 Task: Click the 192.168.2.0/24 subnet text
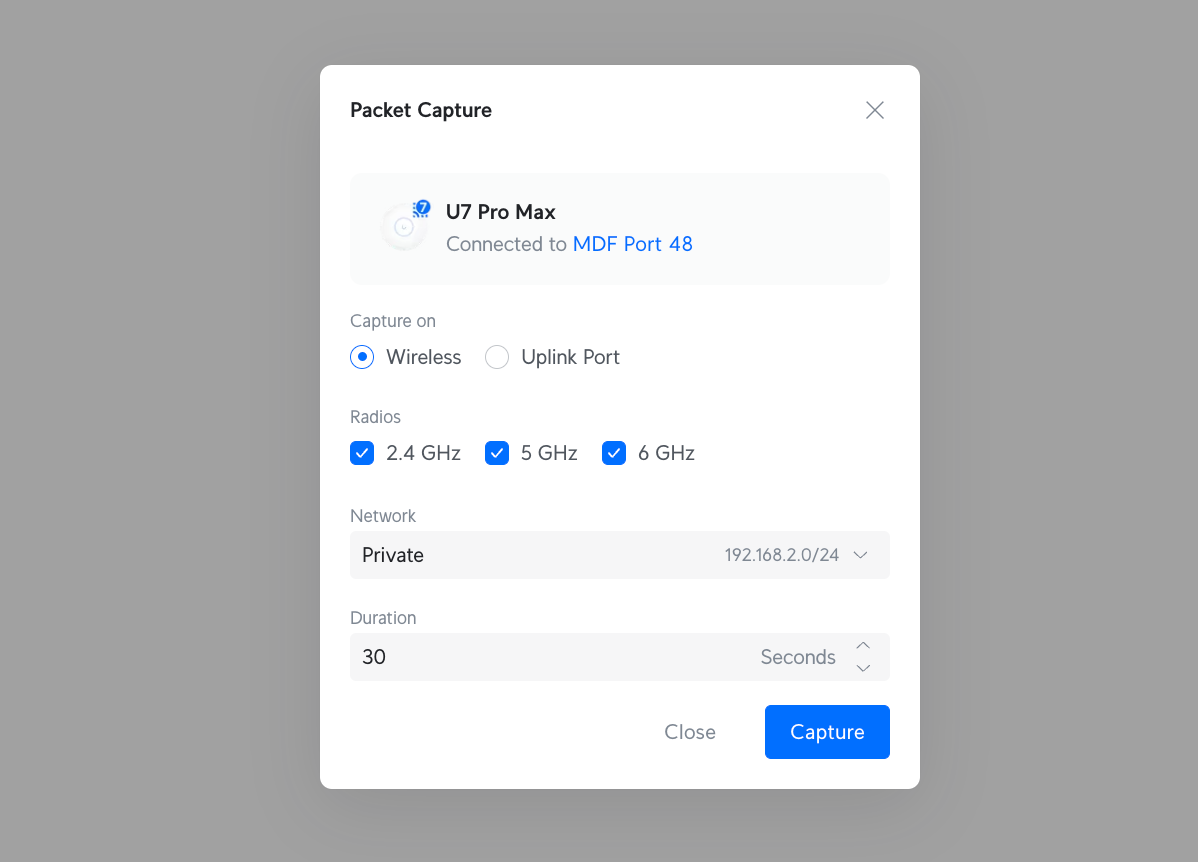pos(782,555)
